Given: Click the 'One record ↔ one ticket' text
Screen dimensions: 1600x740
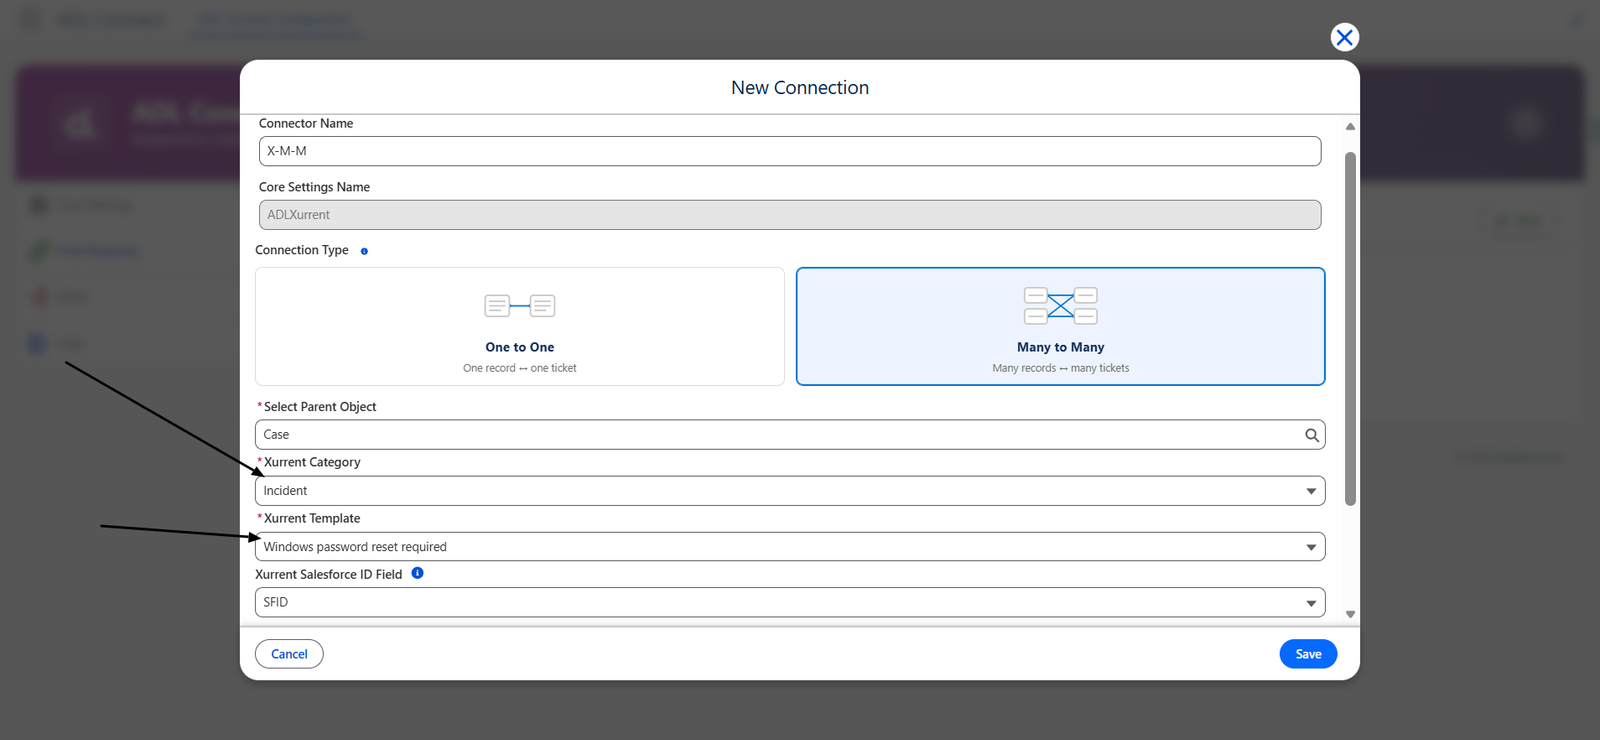Looking at the screenshot, I should pos(520,368).
